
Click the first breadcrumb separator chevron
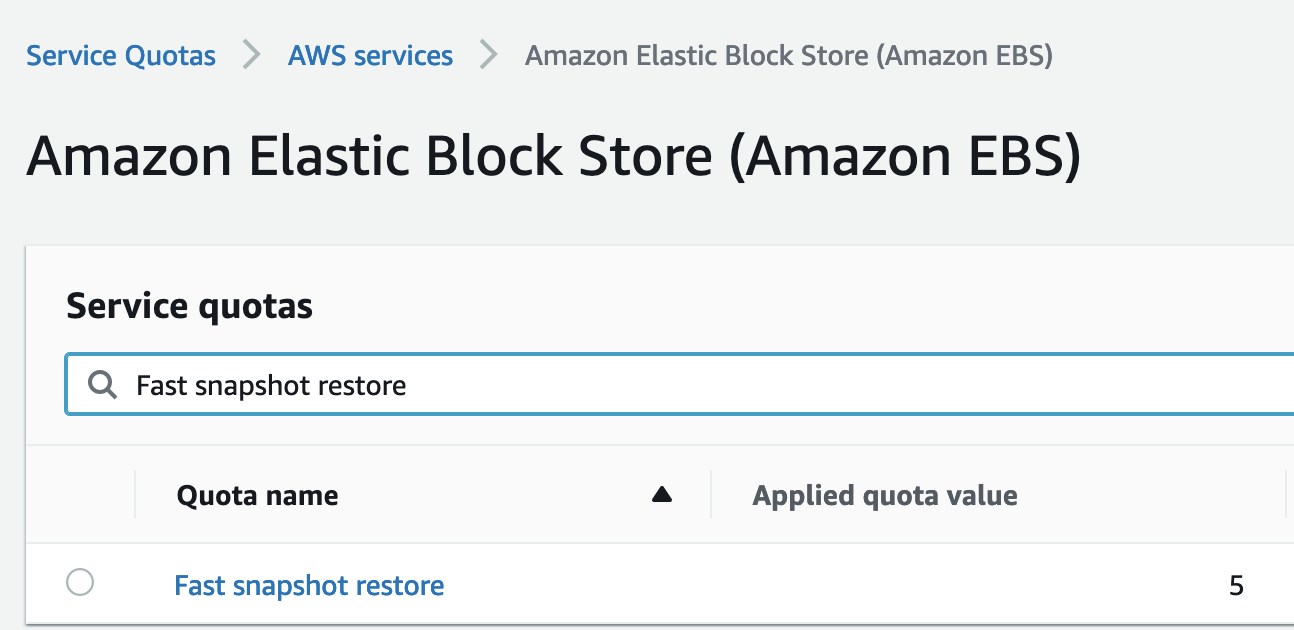(x=250, y=55)
